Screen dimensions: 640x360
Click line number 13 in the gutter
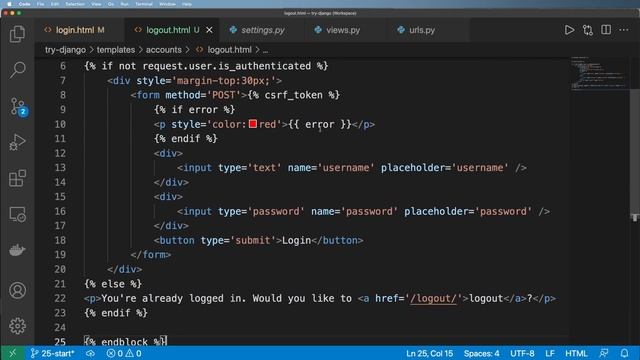click(x=60, y=167)
